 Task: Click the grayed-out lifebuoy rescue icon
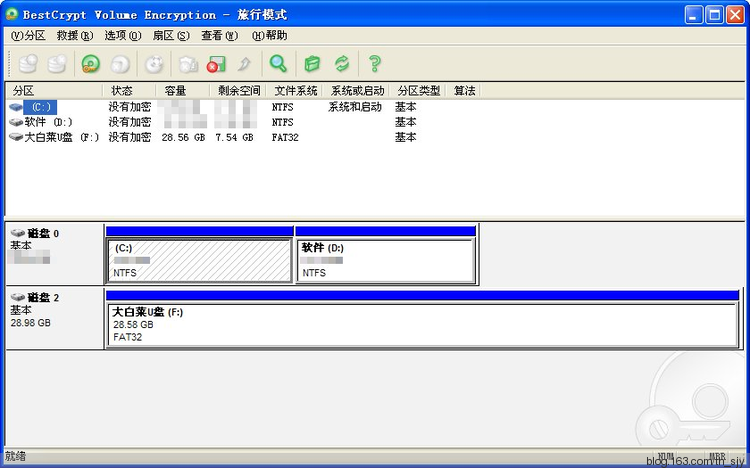[x=153, y=64]
